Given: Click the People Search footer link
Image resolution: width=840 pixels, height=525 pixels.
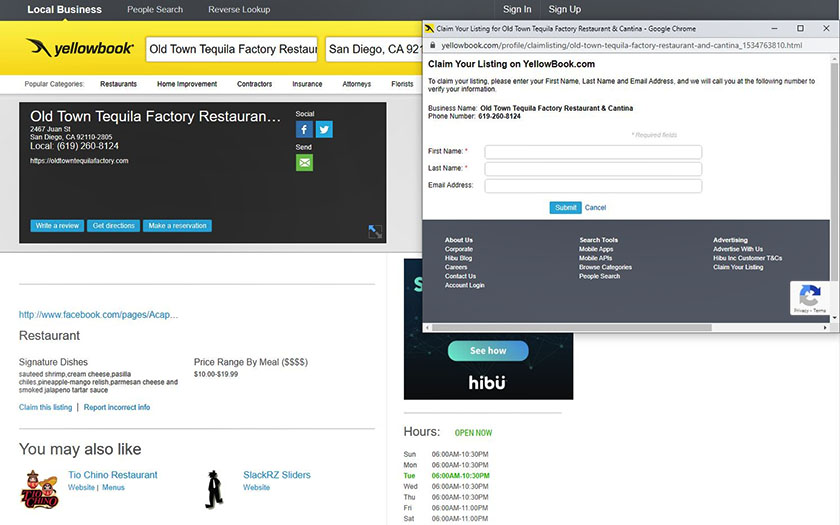Looking at the screenshot, I should click(599, 276).
